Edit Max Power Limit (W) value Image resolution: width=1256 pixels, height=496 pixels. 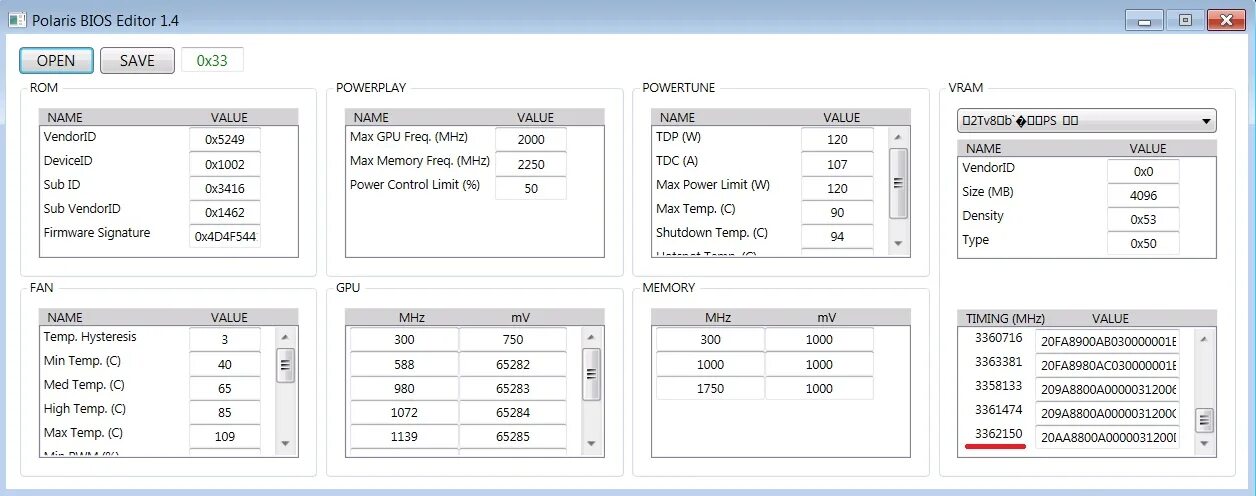837,188
